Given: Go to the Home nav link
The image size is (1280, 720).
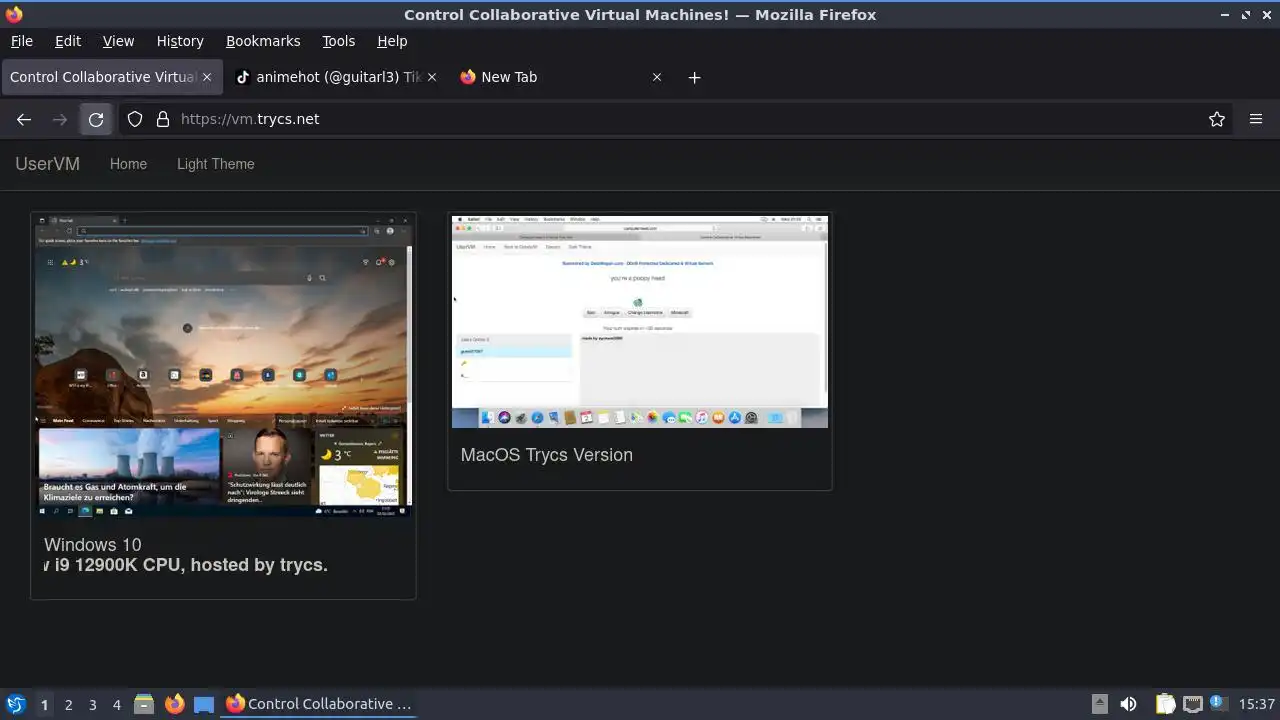Looking at the screenshot, I should click(x=128, y=164).
